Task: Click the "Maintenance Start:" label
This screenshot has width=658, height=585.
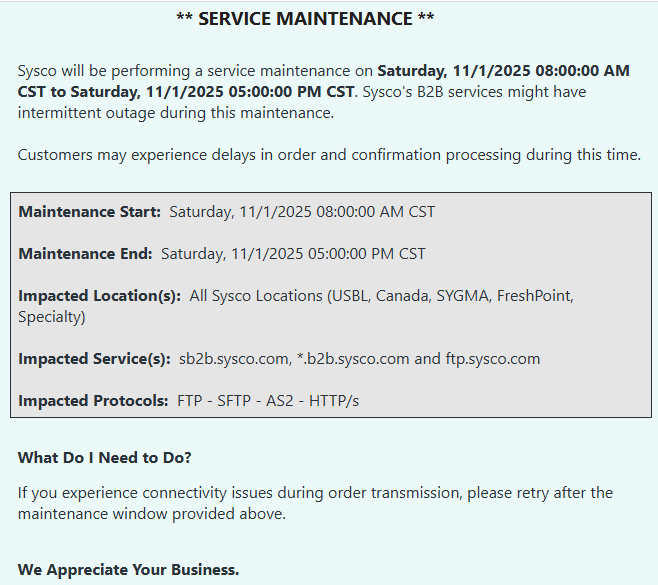Action: (x=89, y=212)
